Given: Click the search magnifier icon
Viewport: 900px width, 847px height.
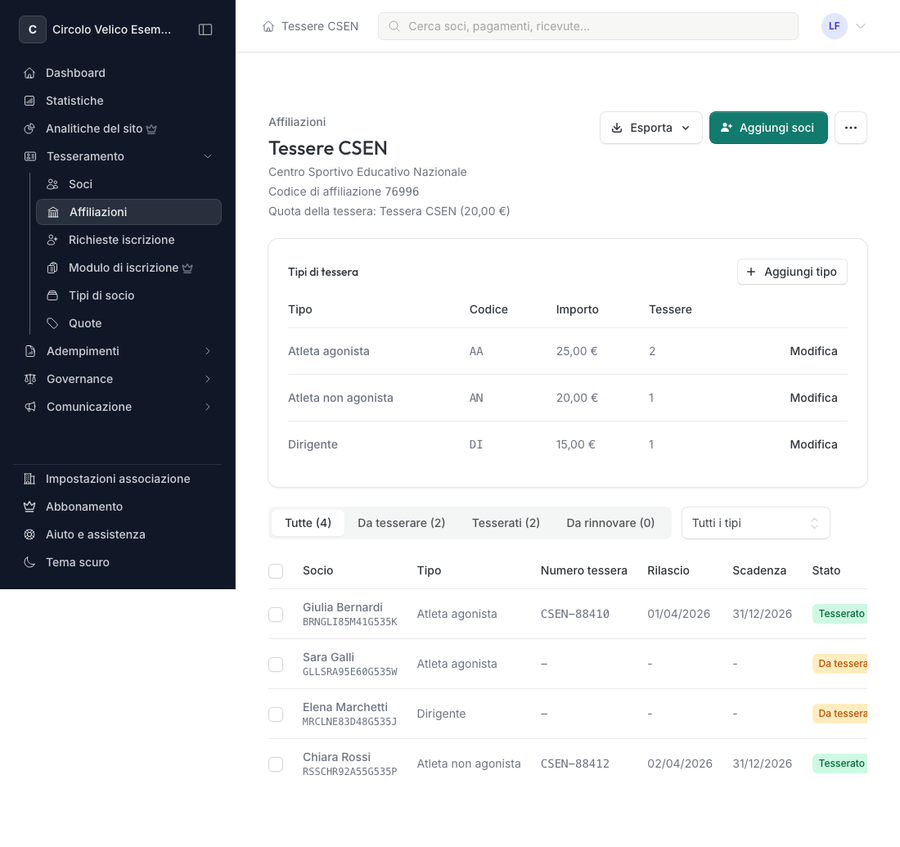Looking at the screenshot, I should [x=394, y=26].
